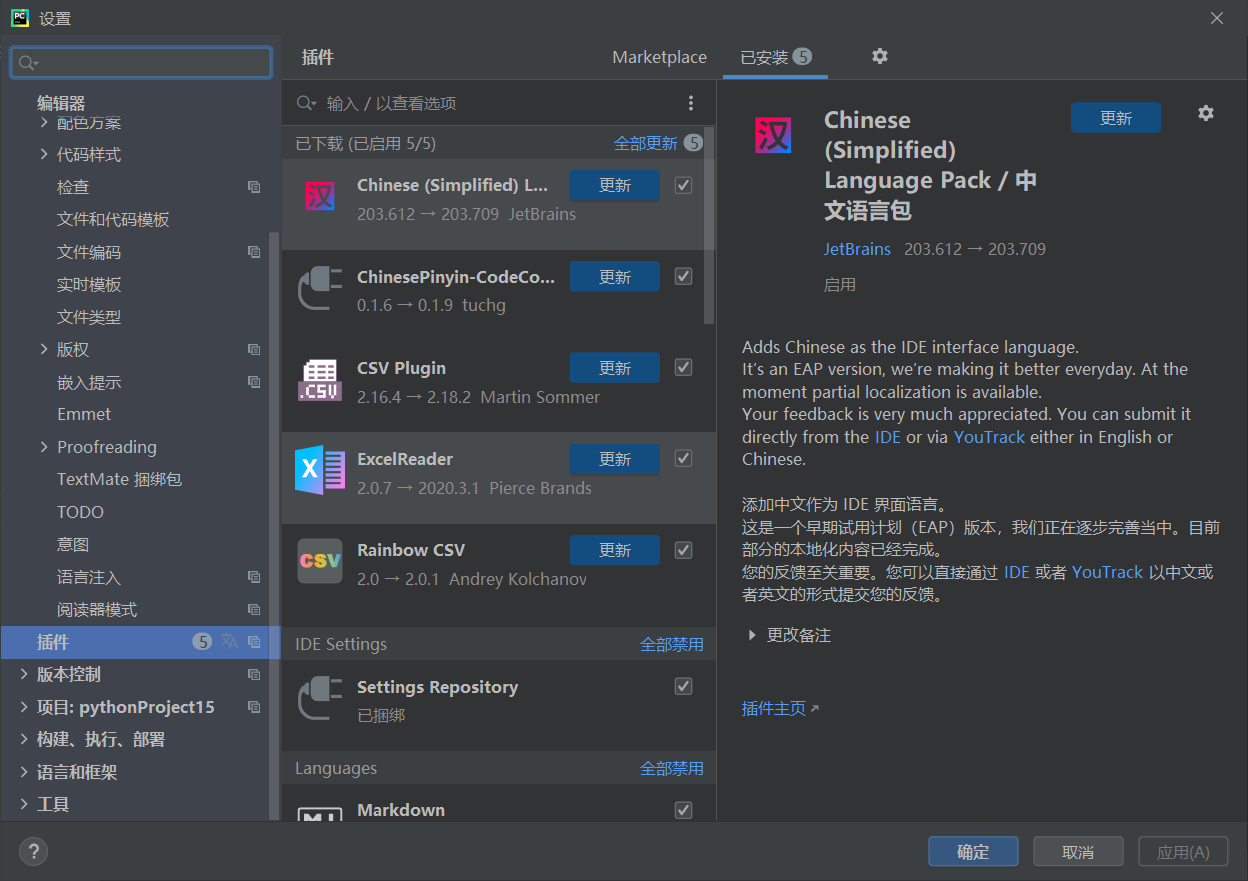
Task: Click the 确定 button
Action: [973, 852]
